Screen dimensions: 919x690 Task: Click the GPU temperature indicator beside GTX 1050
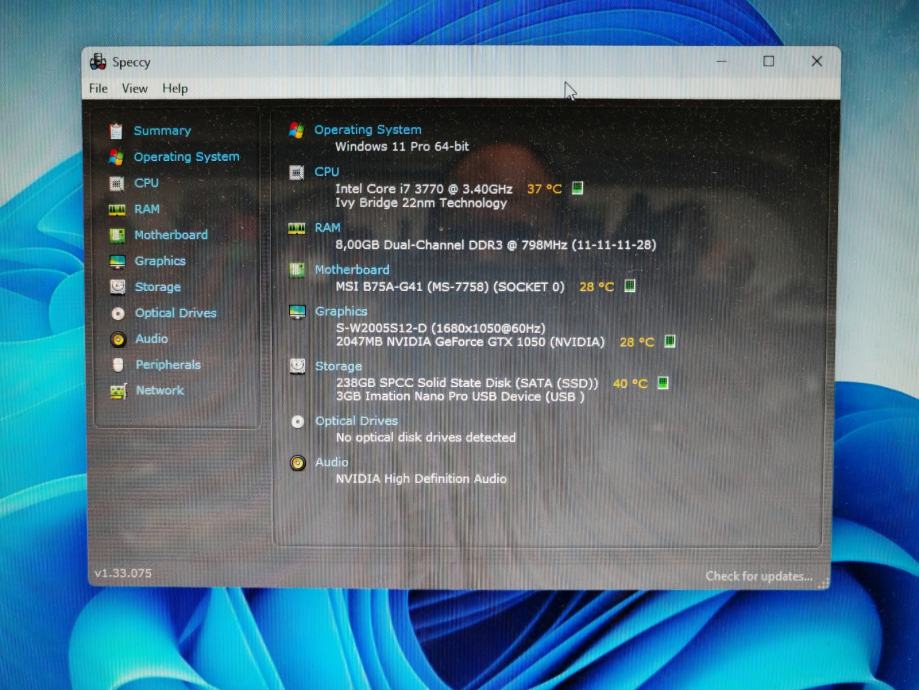669,341
